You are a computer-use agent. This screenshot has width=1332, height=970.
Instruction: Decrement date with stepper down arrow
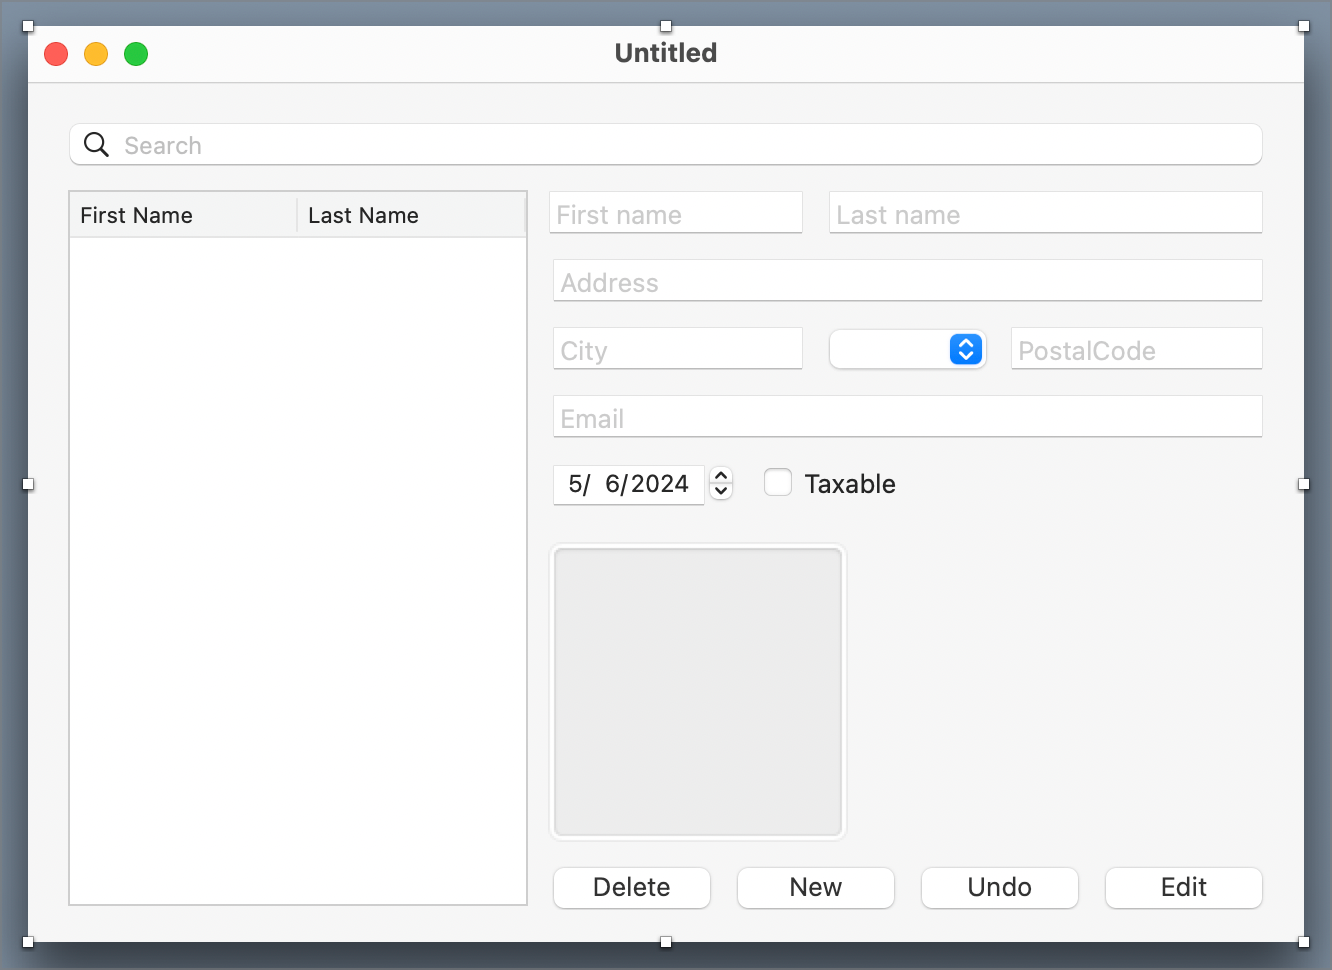coord(721,492)
